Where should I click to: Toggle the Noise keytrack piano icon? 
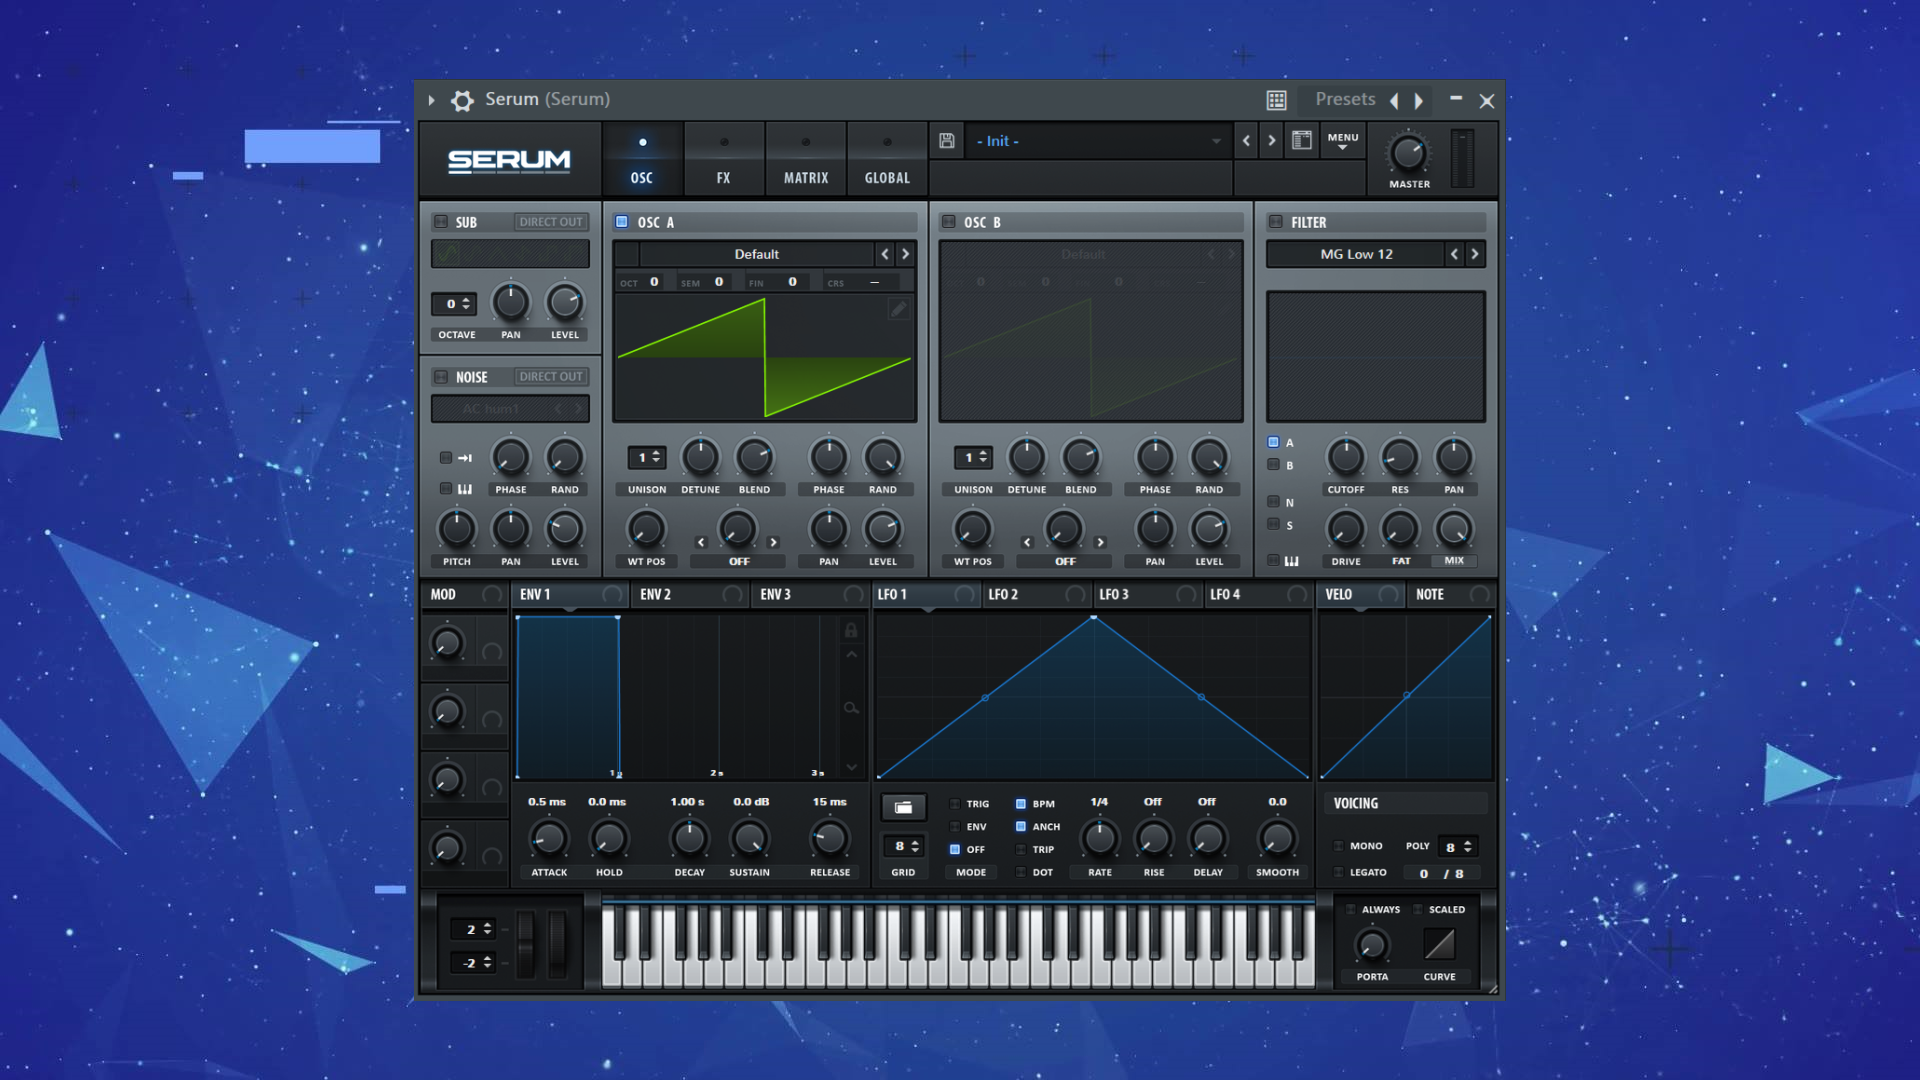[465, 489]
